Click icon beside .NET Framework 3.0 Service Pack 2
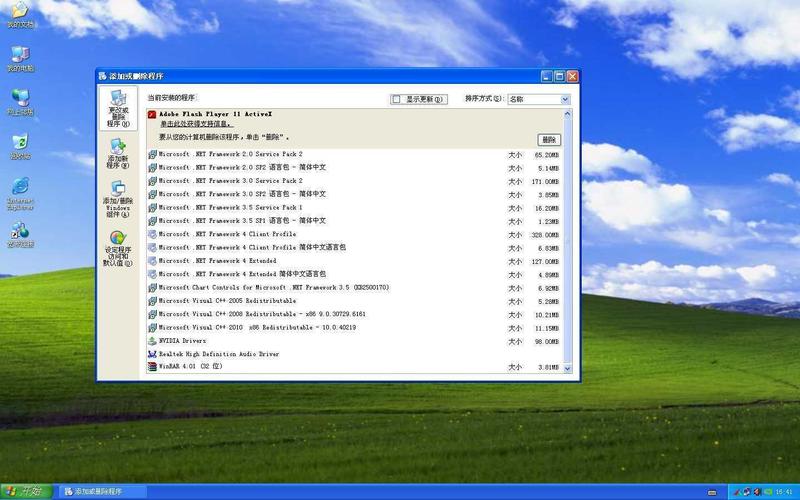 tap(152, 181)
